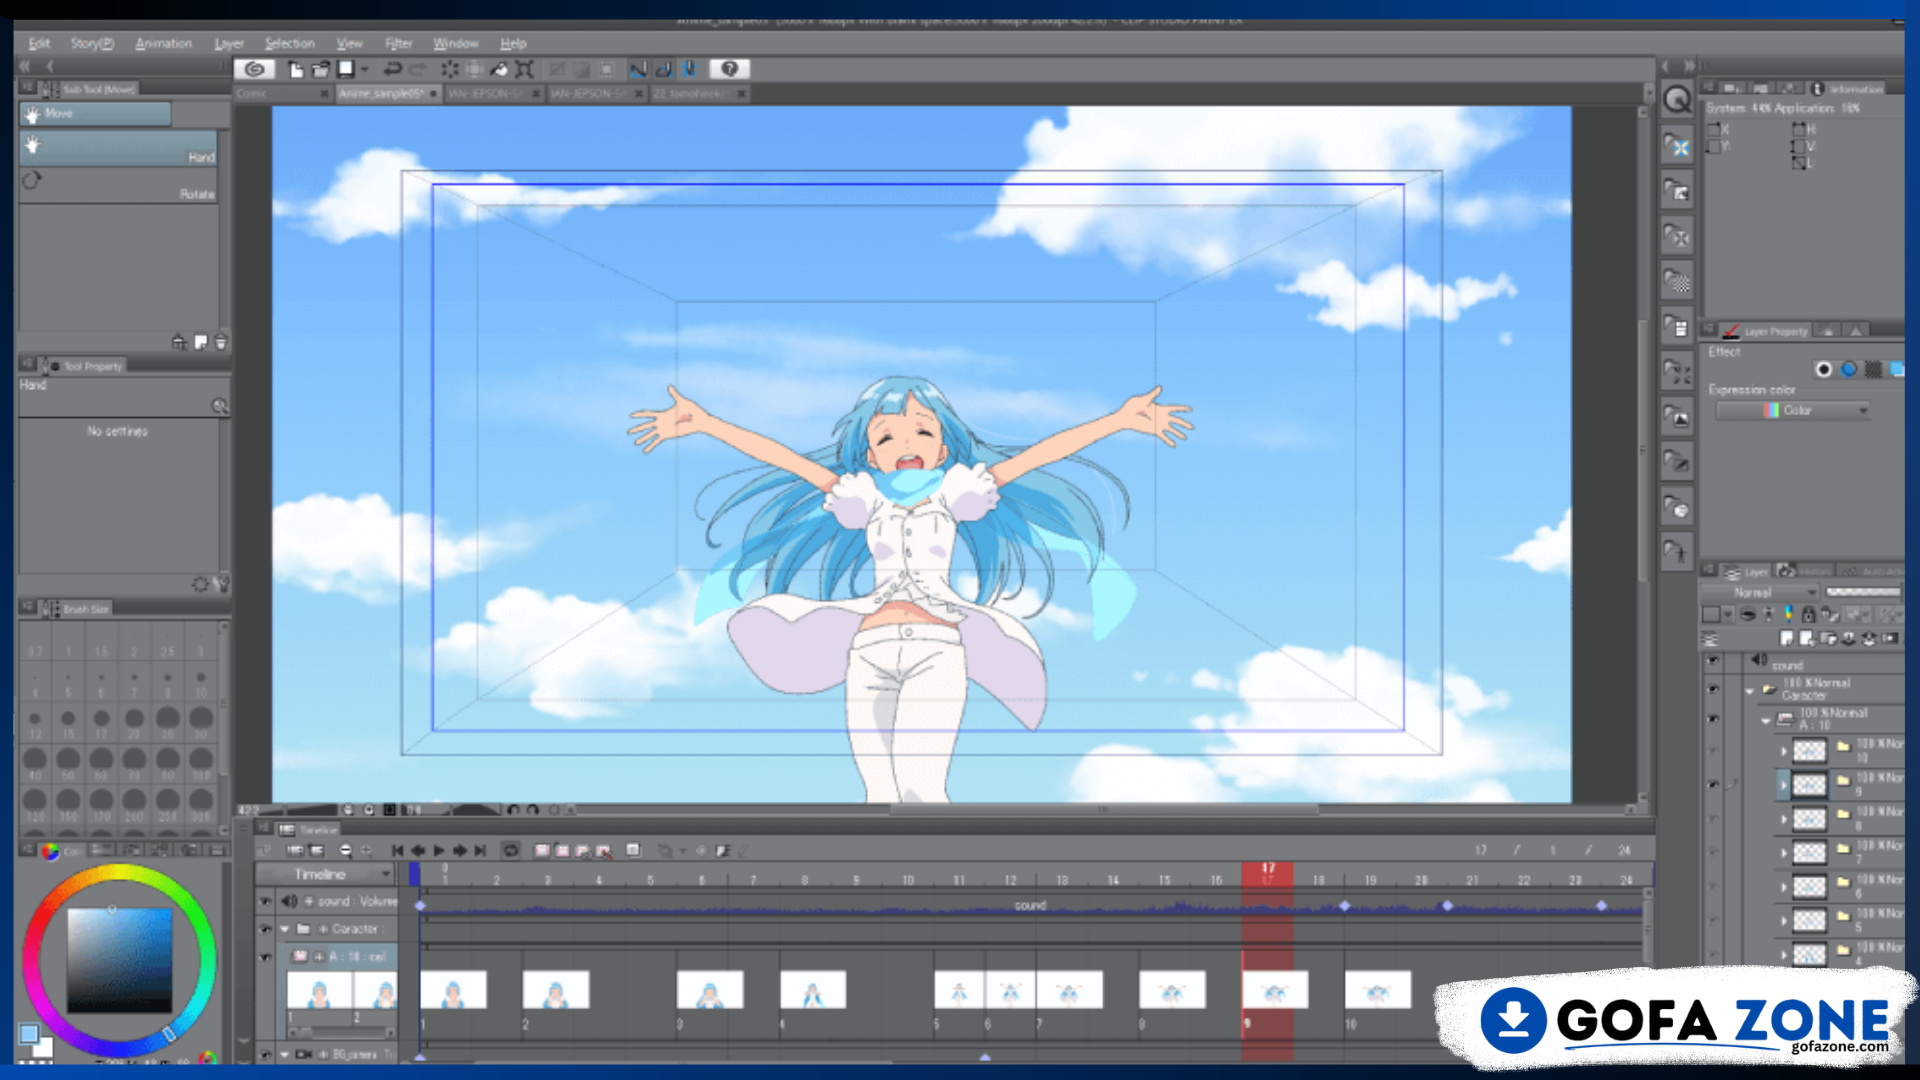Click the Scale/Transform command icon
Image resolution: width=1920 pixels, height=1080 pixels.
coord(524,69)
